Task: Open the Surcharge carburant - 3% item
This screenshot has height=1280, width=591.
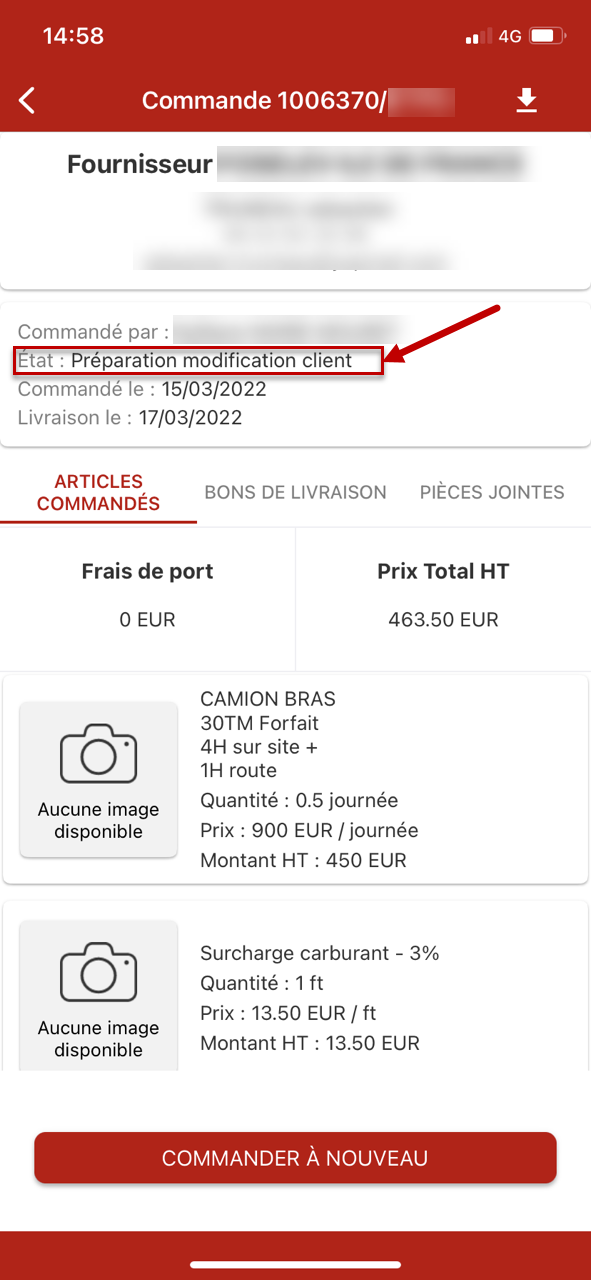Action: pyautogui.click(x=295, y=987)
